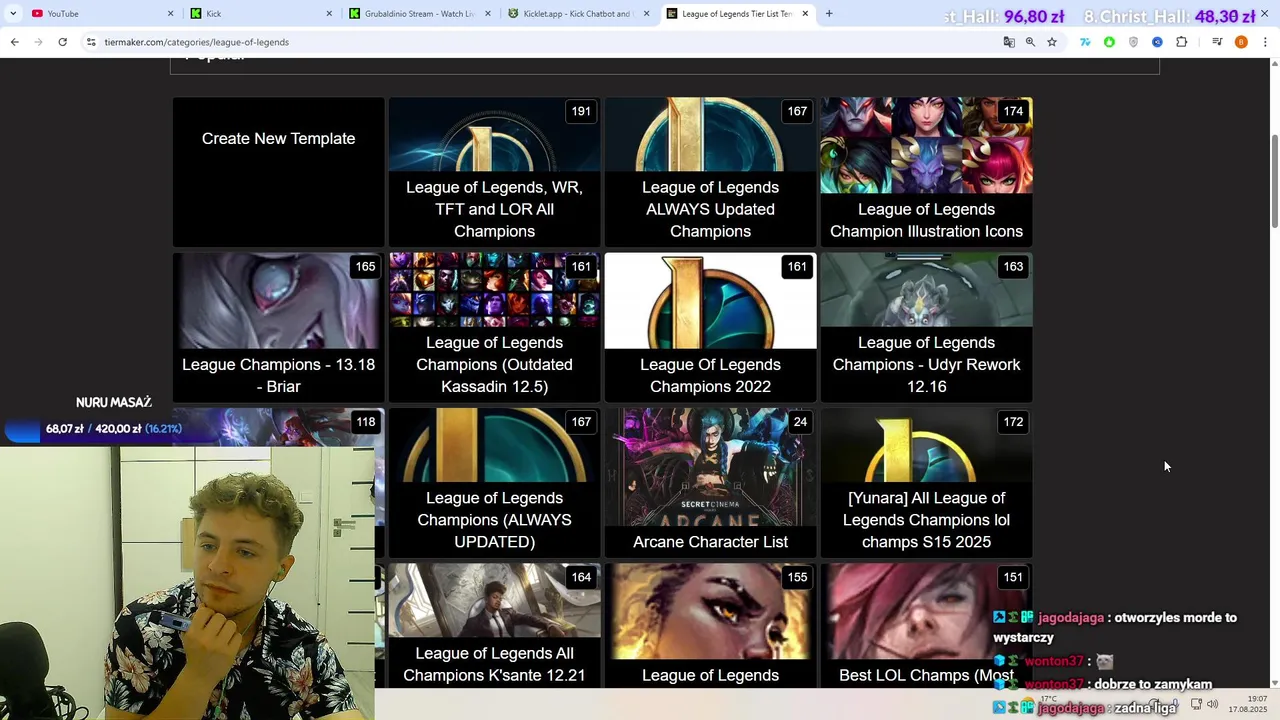Open the media control icon in toolbar

click(1217, 42)
